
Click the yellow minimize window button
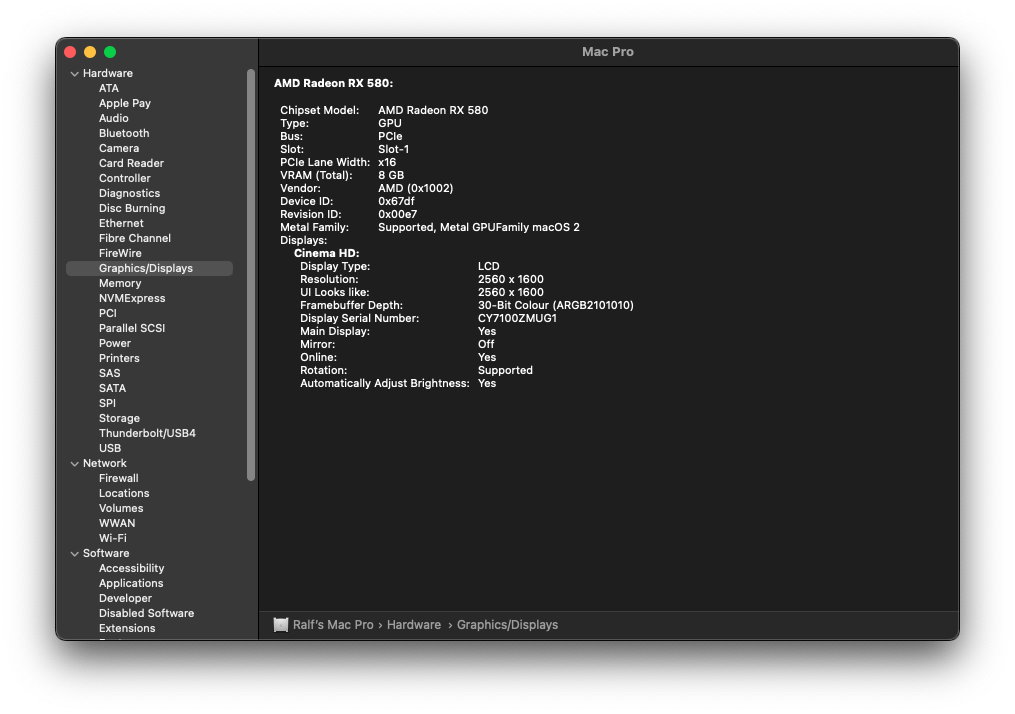point(90,52)
